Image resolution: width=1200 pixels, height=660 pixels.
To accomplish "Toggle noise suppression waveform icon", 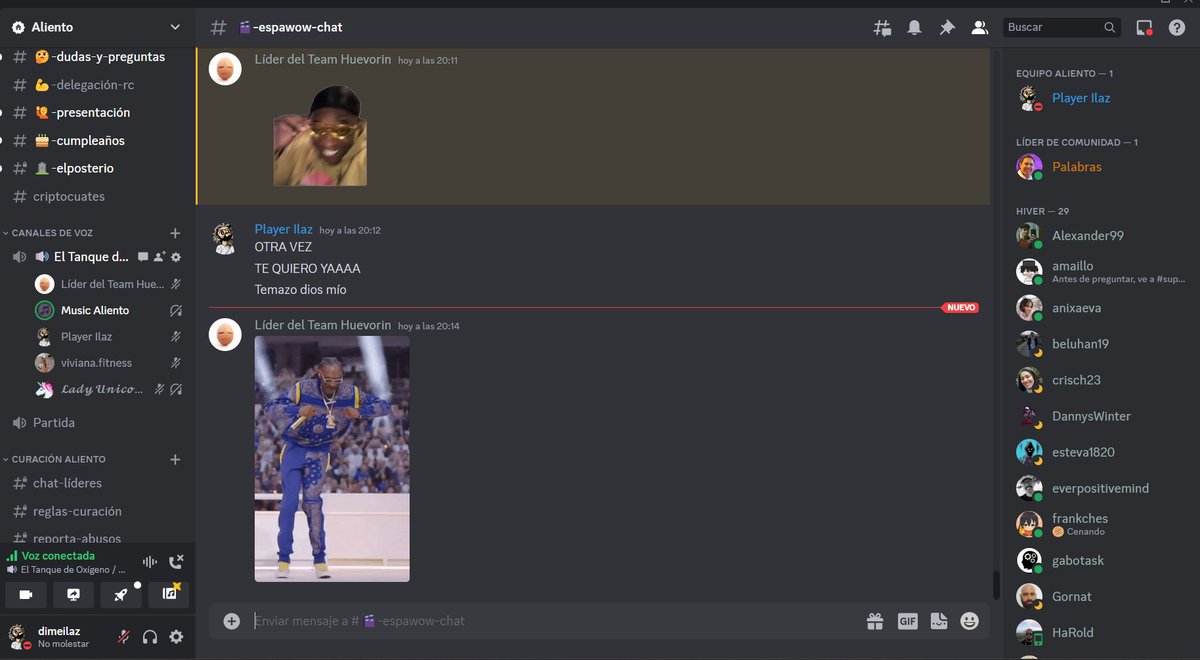I will click(x=150, y=562).
